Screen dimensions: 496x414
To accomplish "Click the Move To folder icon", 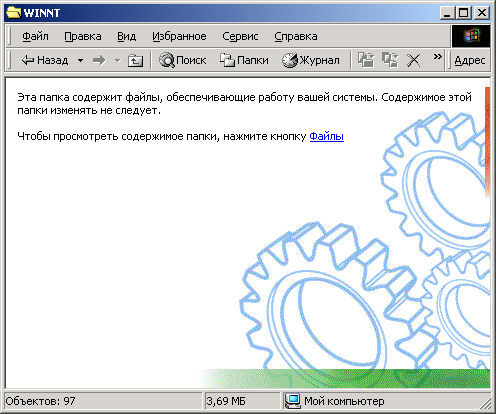I will (x=366, y=60).
